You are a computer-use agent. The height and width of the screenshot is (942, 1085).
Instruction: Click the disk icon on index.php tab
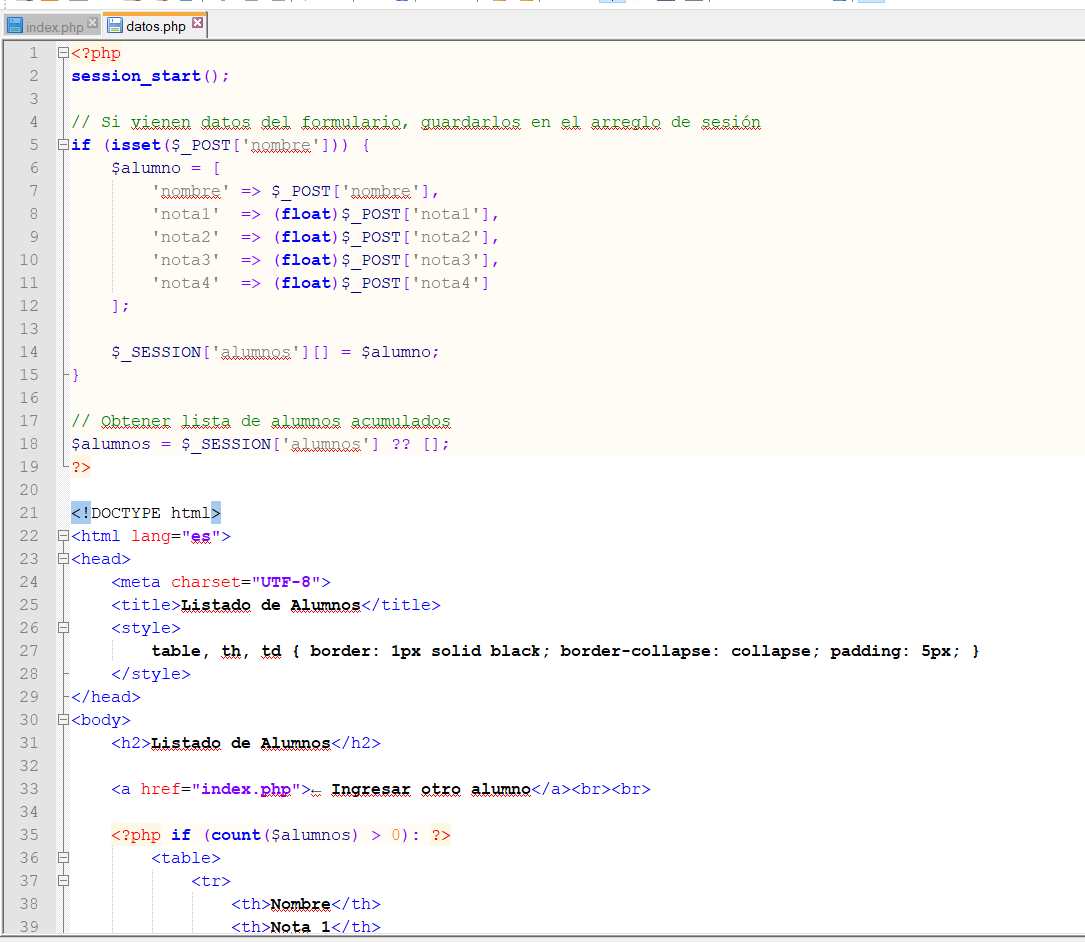[x=15, y=26]
